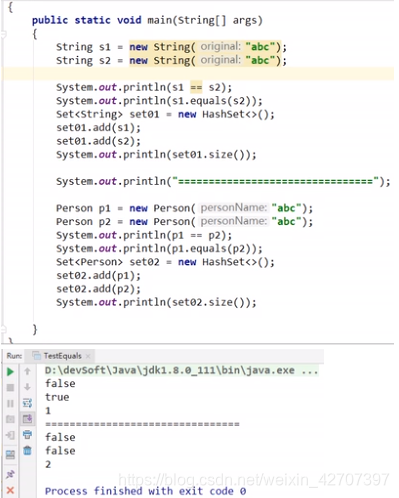Screen dimensions: 399x498
Task: Click the 'personName:' hint on the p2 line
Action: (234, 221)
